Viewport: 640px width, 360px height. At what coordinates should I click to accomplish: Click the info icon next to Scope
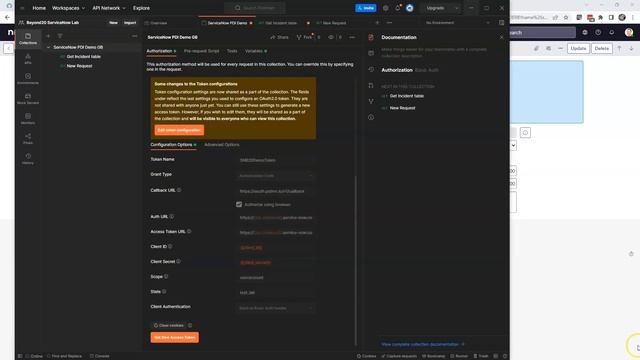click(x=166, y=276)
